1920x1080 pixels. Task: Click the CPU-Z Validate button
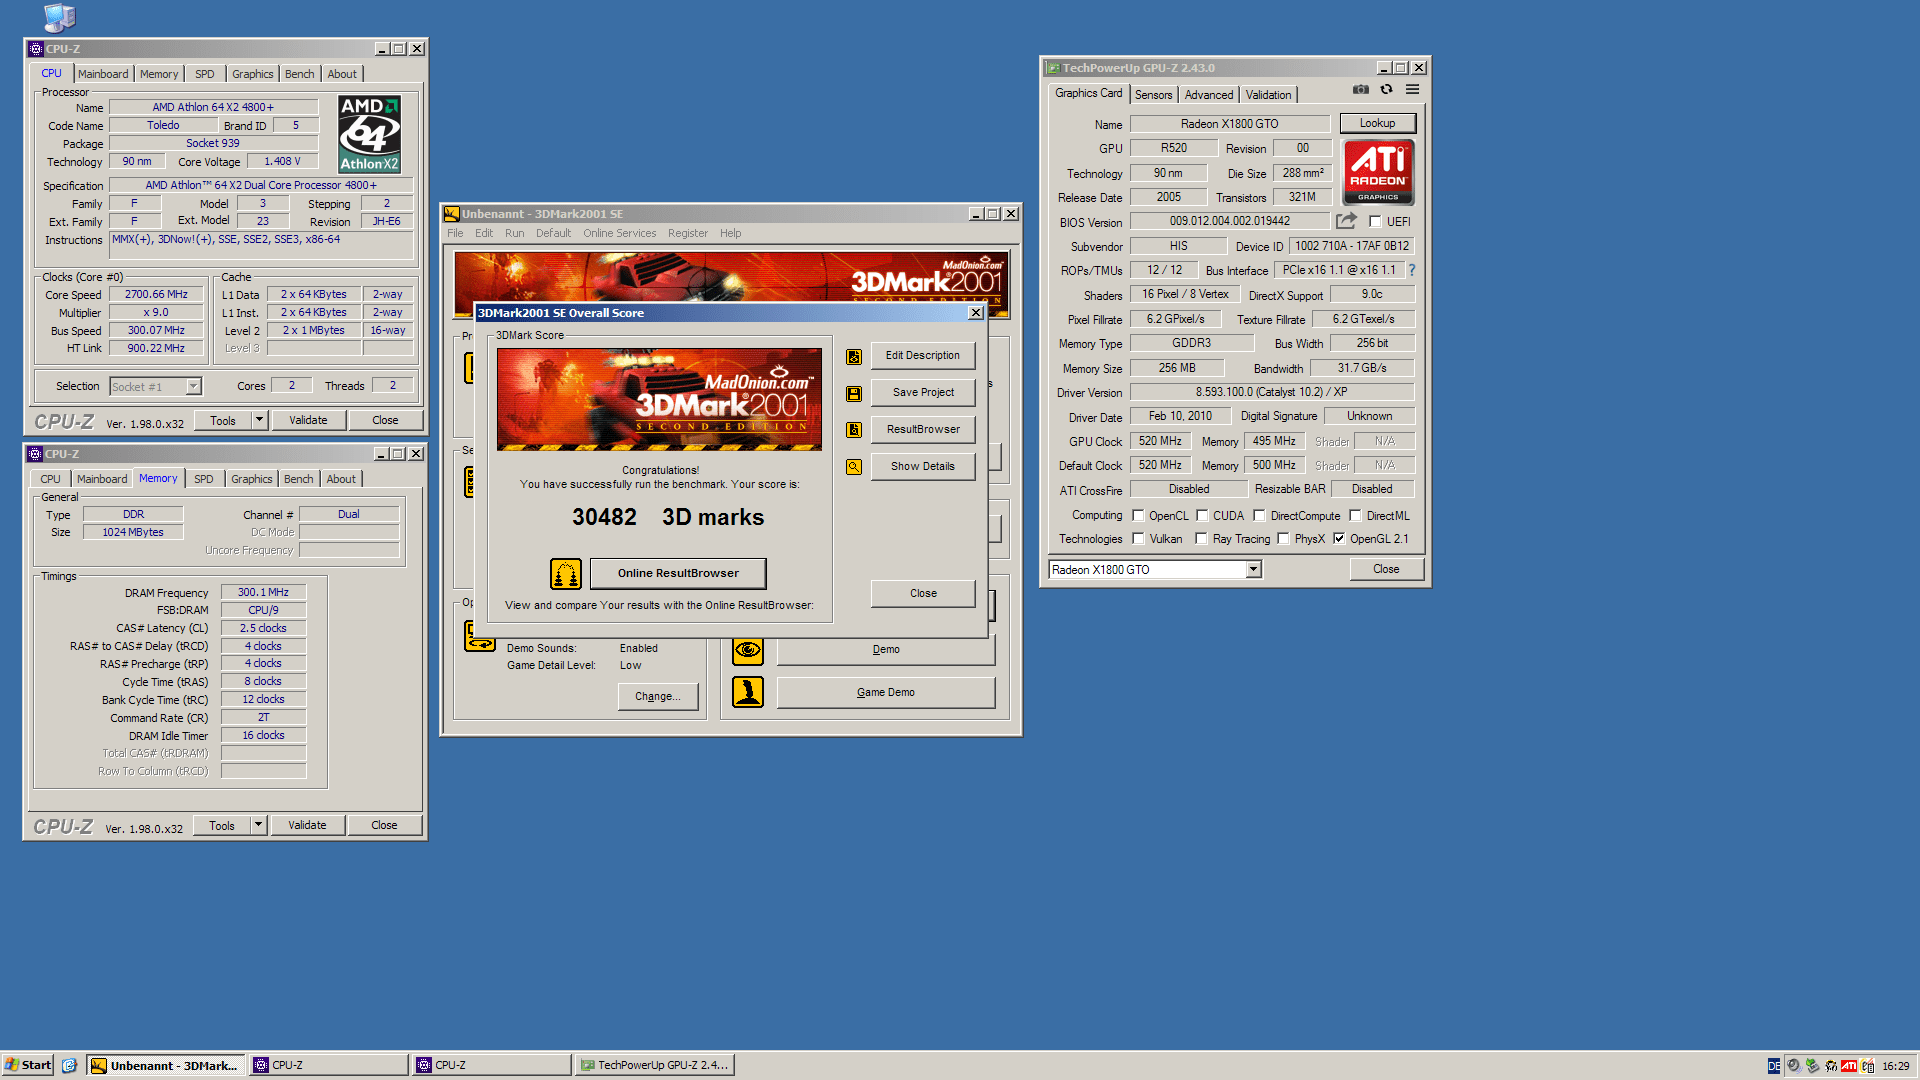point(307,419)
